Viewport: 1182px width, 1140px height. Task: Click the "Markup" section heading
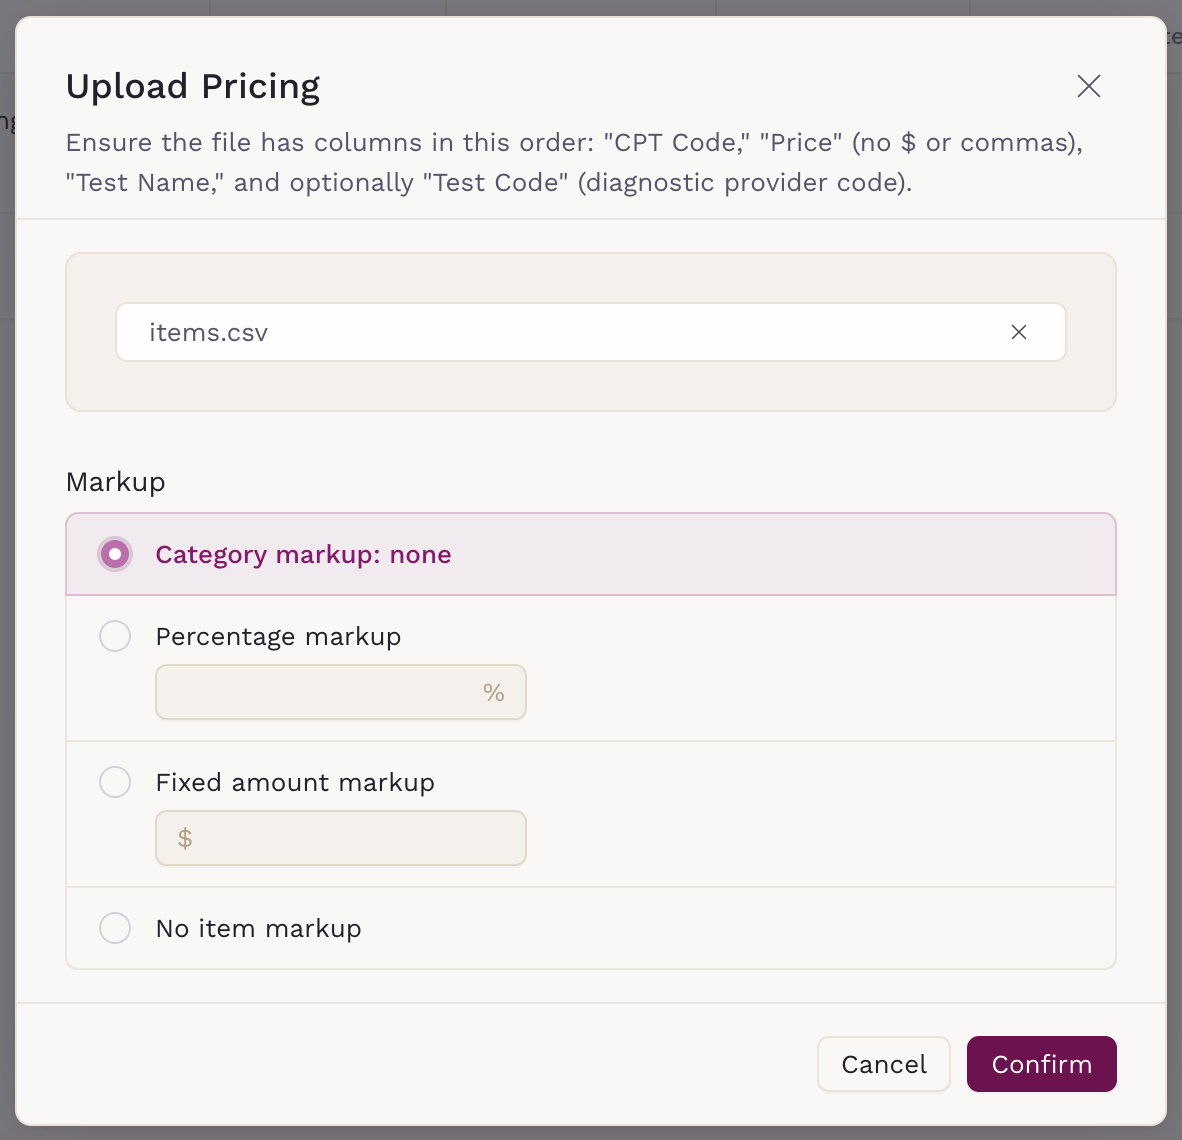click(x=116, y=482)
